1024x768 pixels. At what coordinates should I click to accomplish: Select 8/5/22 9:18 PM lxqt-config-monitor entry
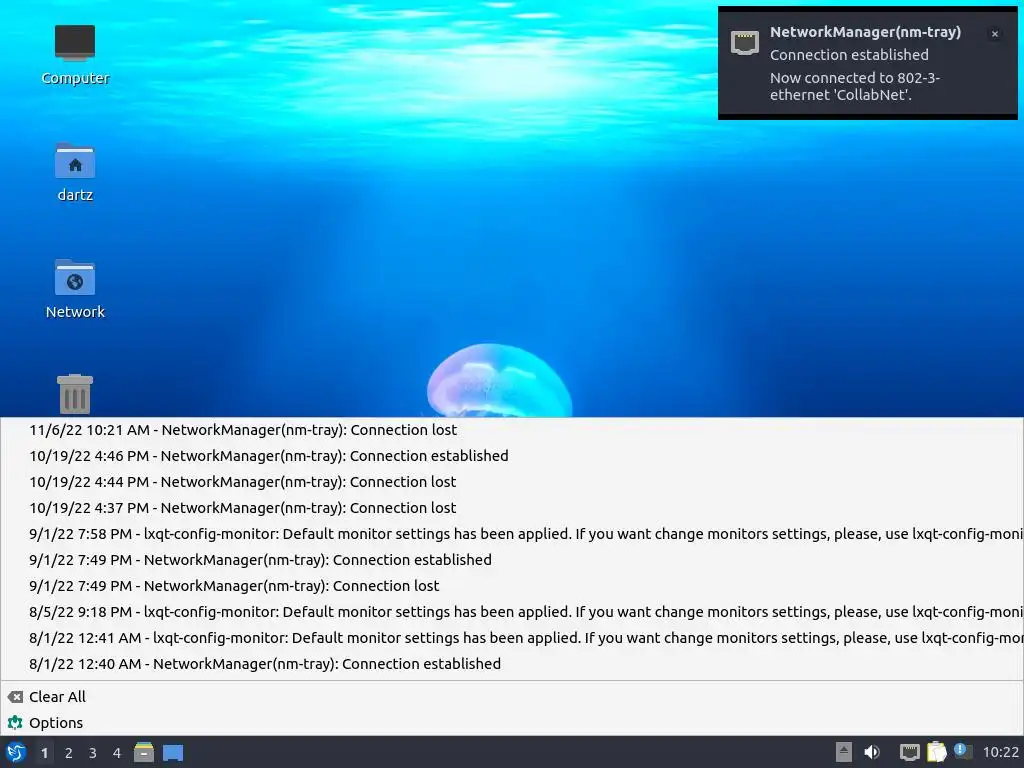click(512, 612)
